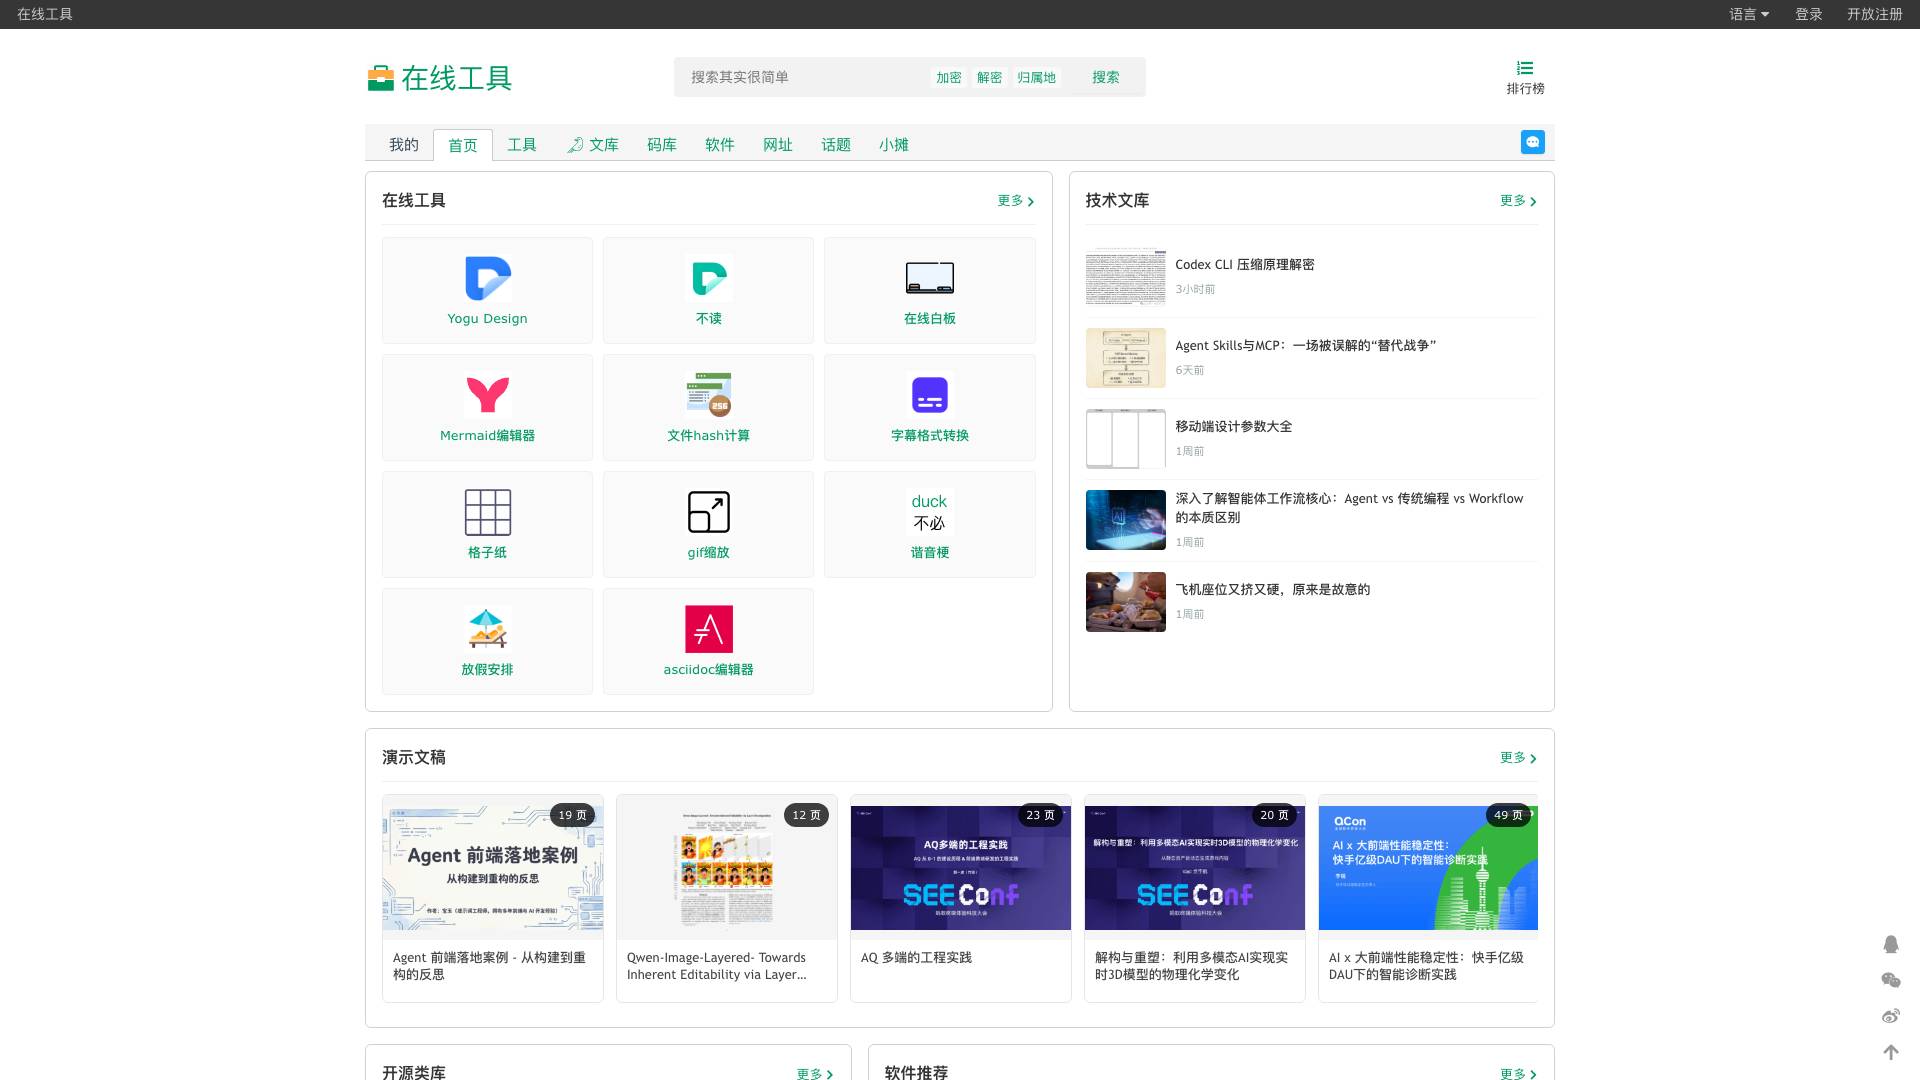
Task: Expand 更多 in 在线工具 section
Action: [x=1015, y=201]
